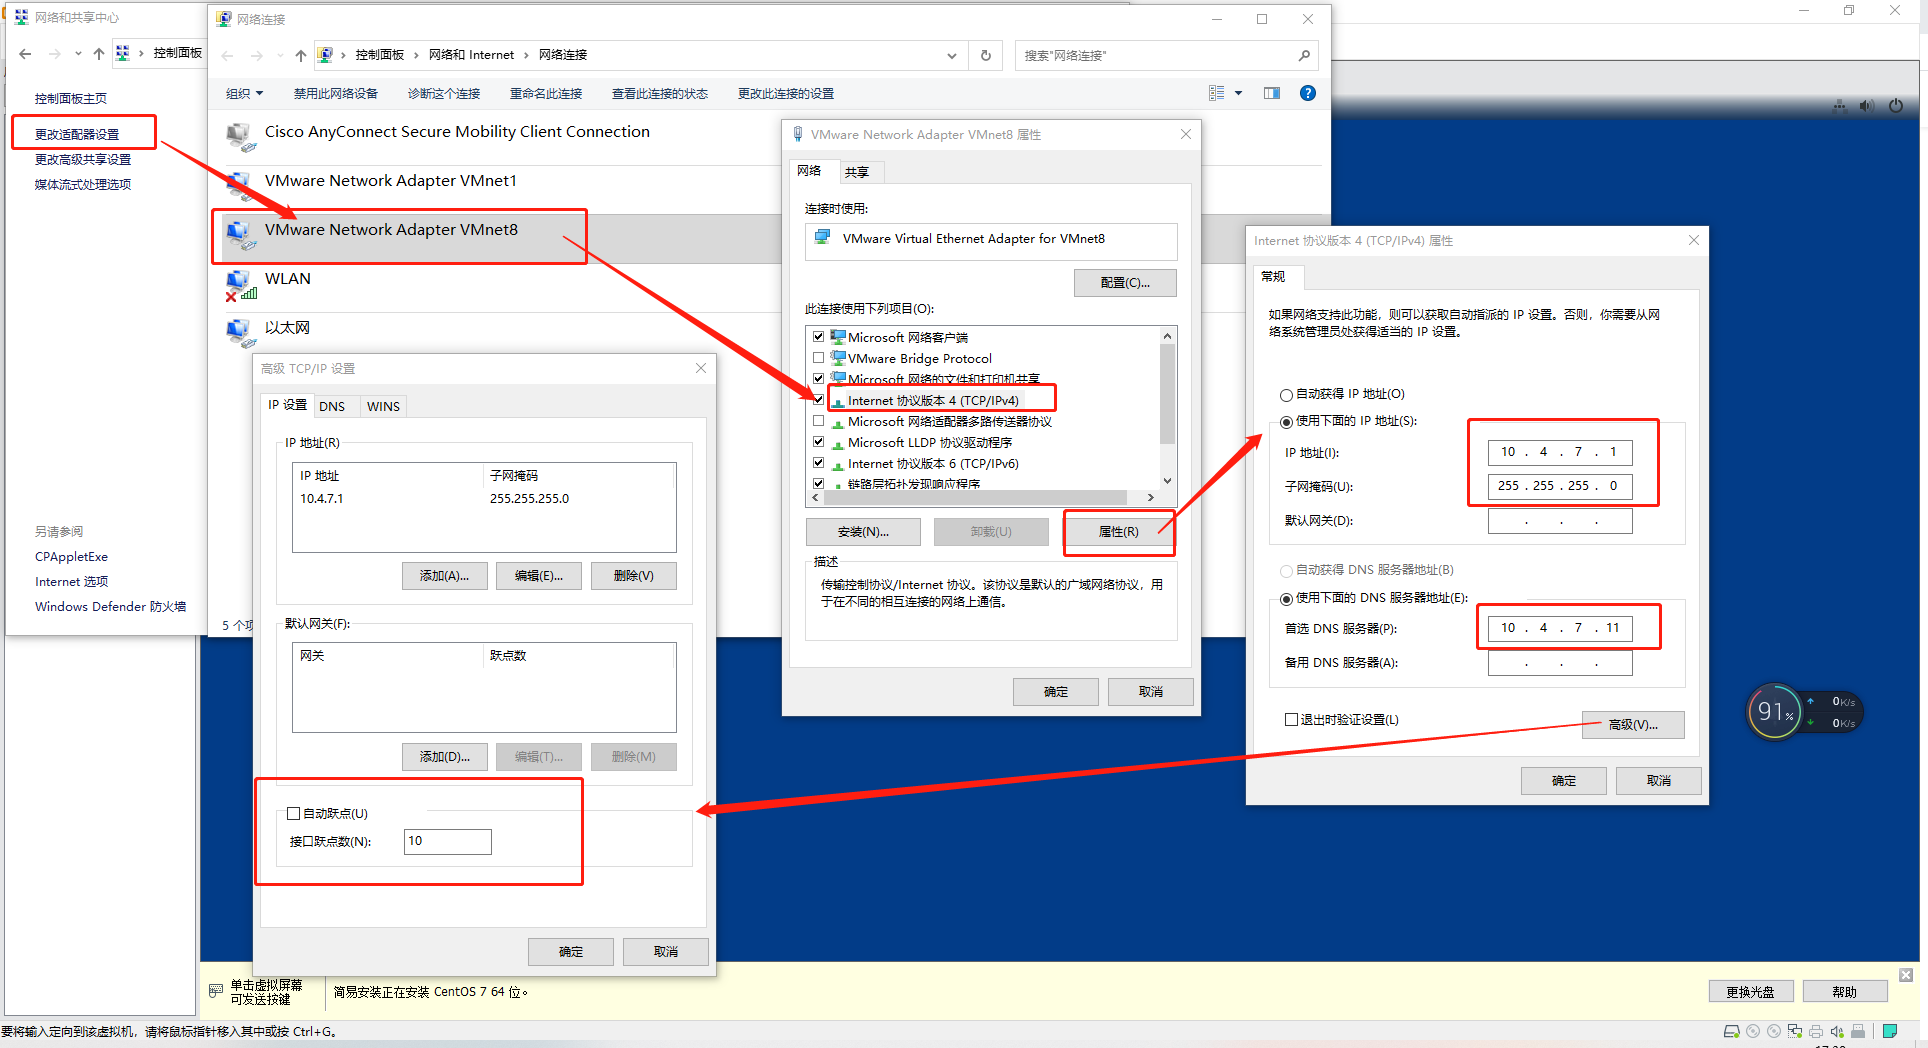Check VMware Bridge Protocol checkbox
1928x1048 pixels.
[818, 358]
